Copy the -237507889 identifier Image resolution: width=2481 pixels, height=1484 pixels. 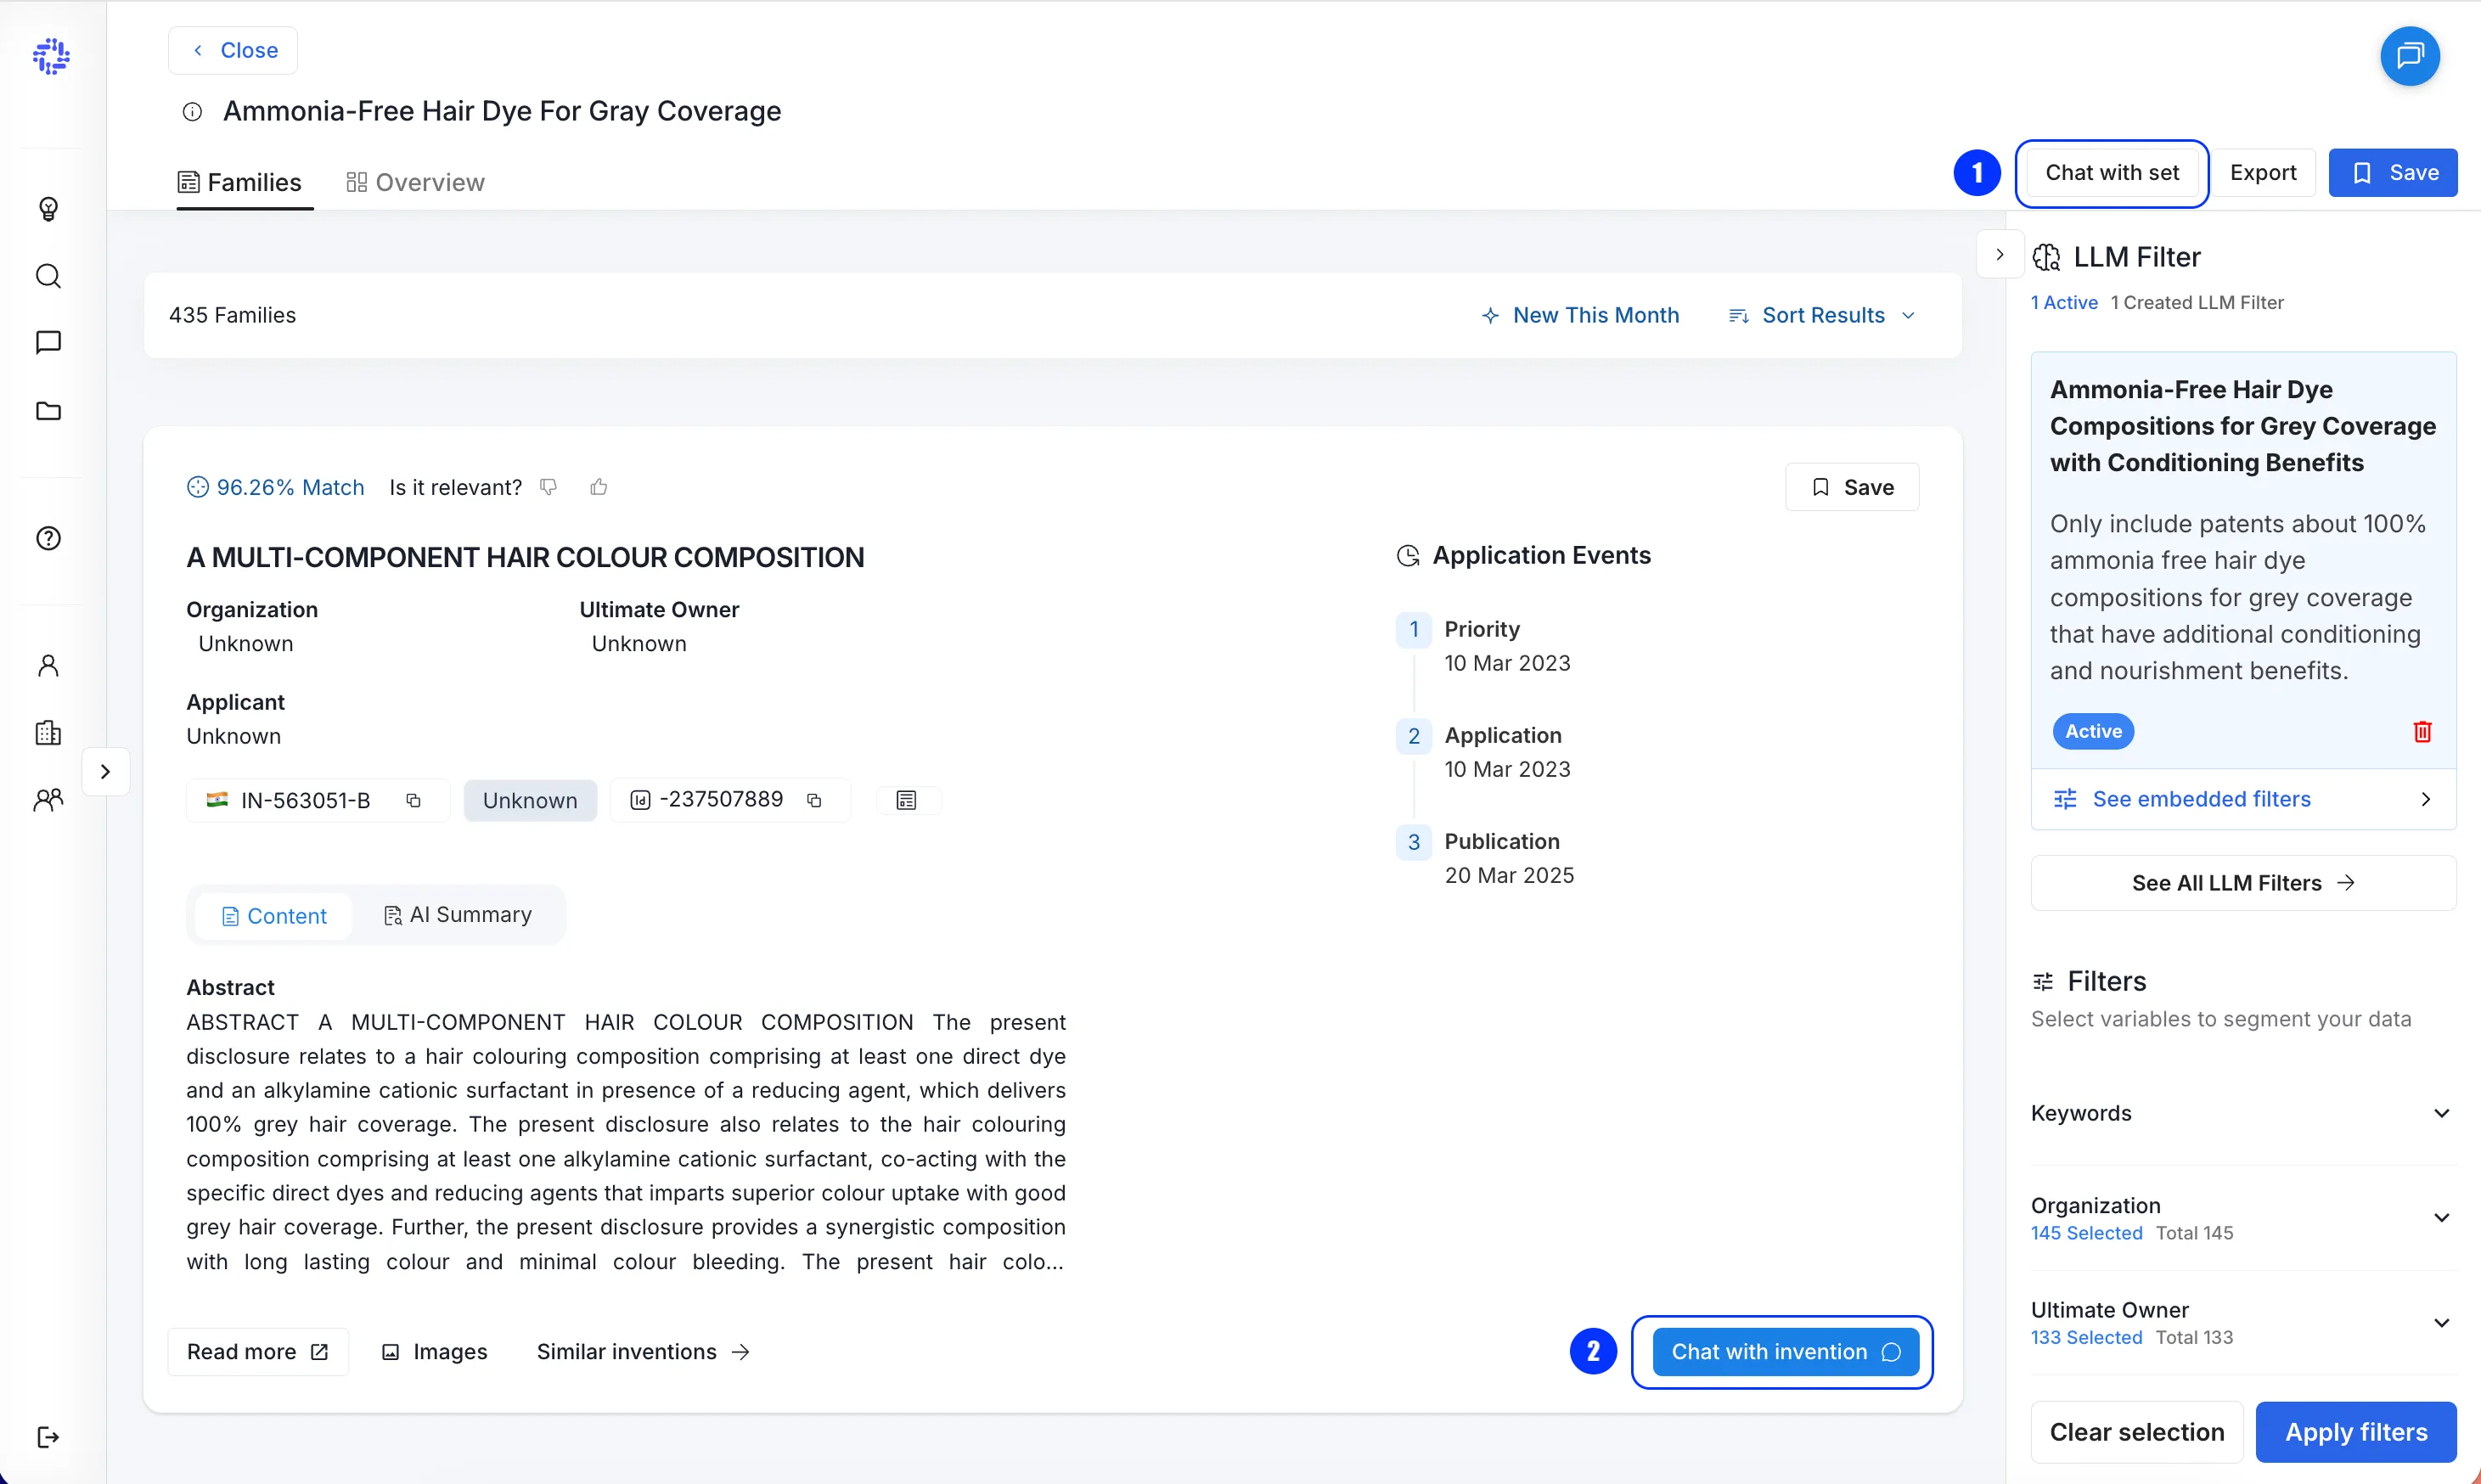pos(814,801)
